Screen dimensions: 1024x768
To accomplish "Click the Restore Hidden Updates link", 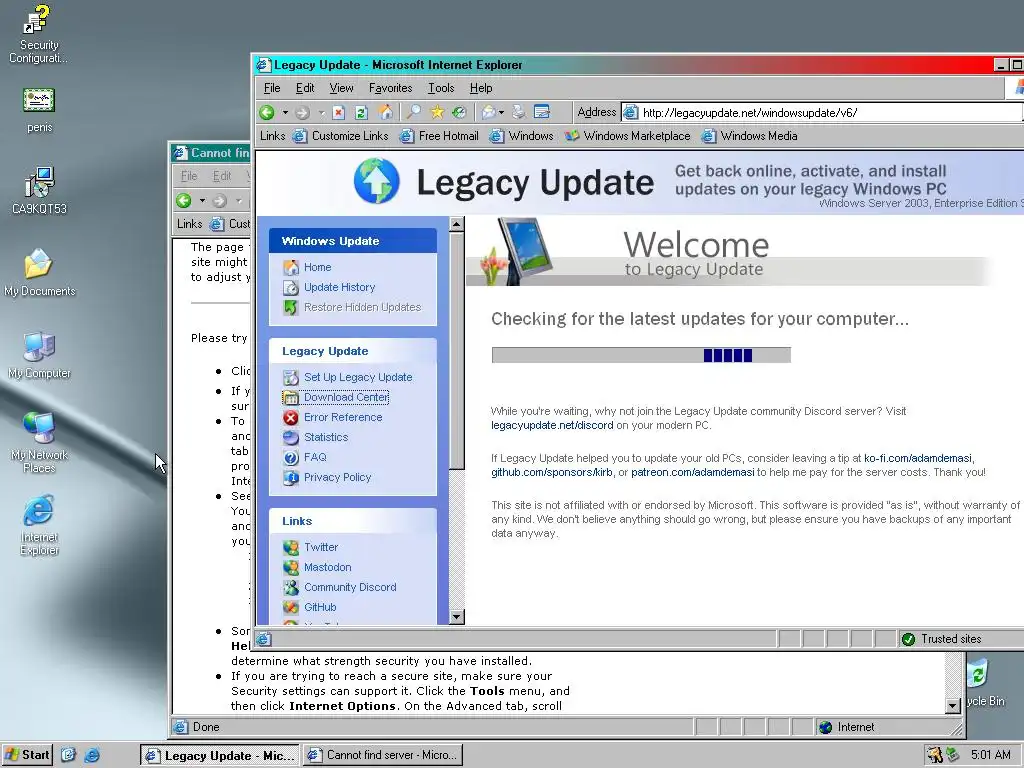I will (x=362, y=308).
